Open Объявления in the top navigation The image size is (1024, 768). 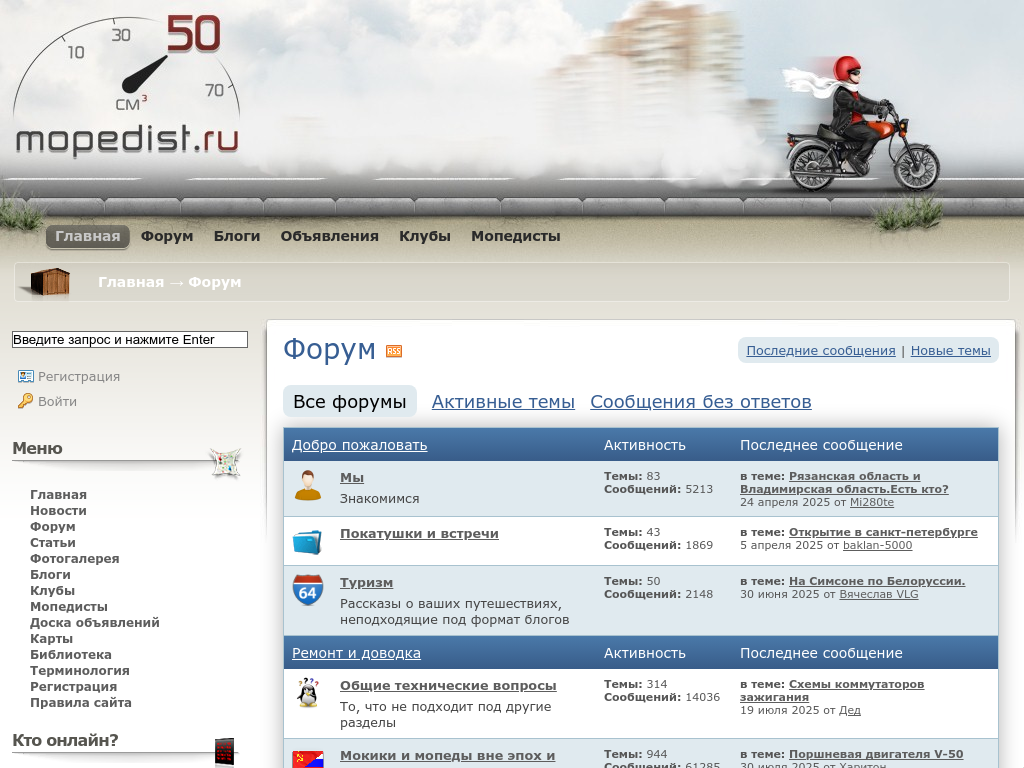pos(329,237)
